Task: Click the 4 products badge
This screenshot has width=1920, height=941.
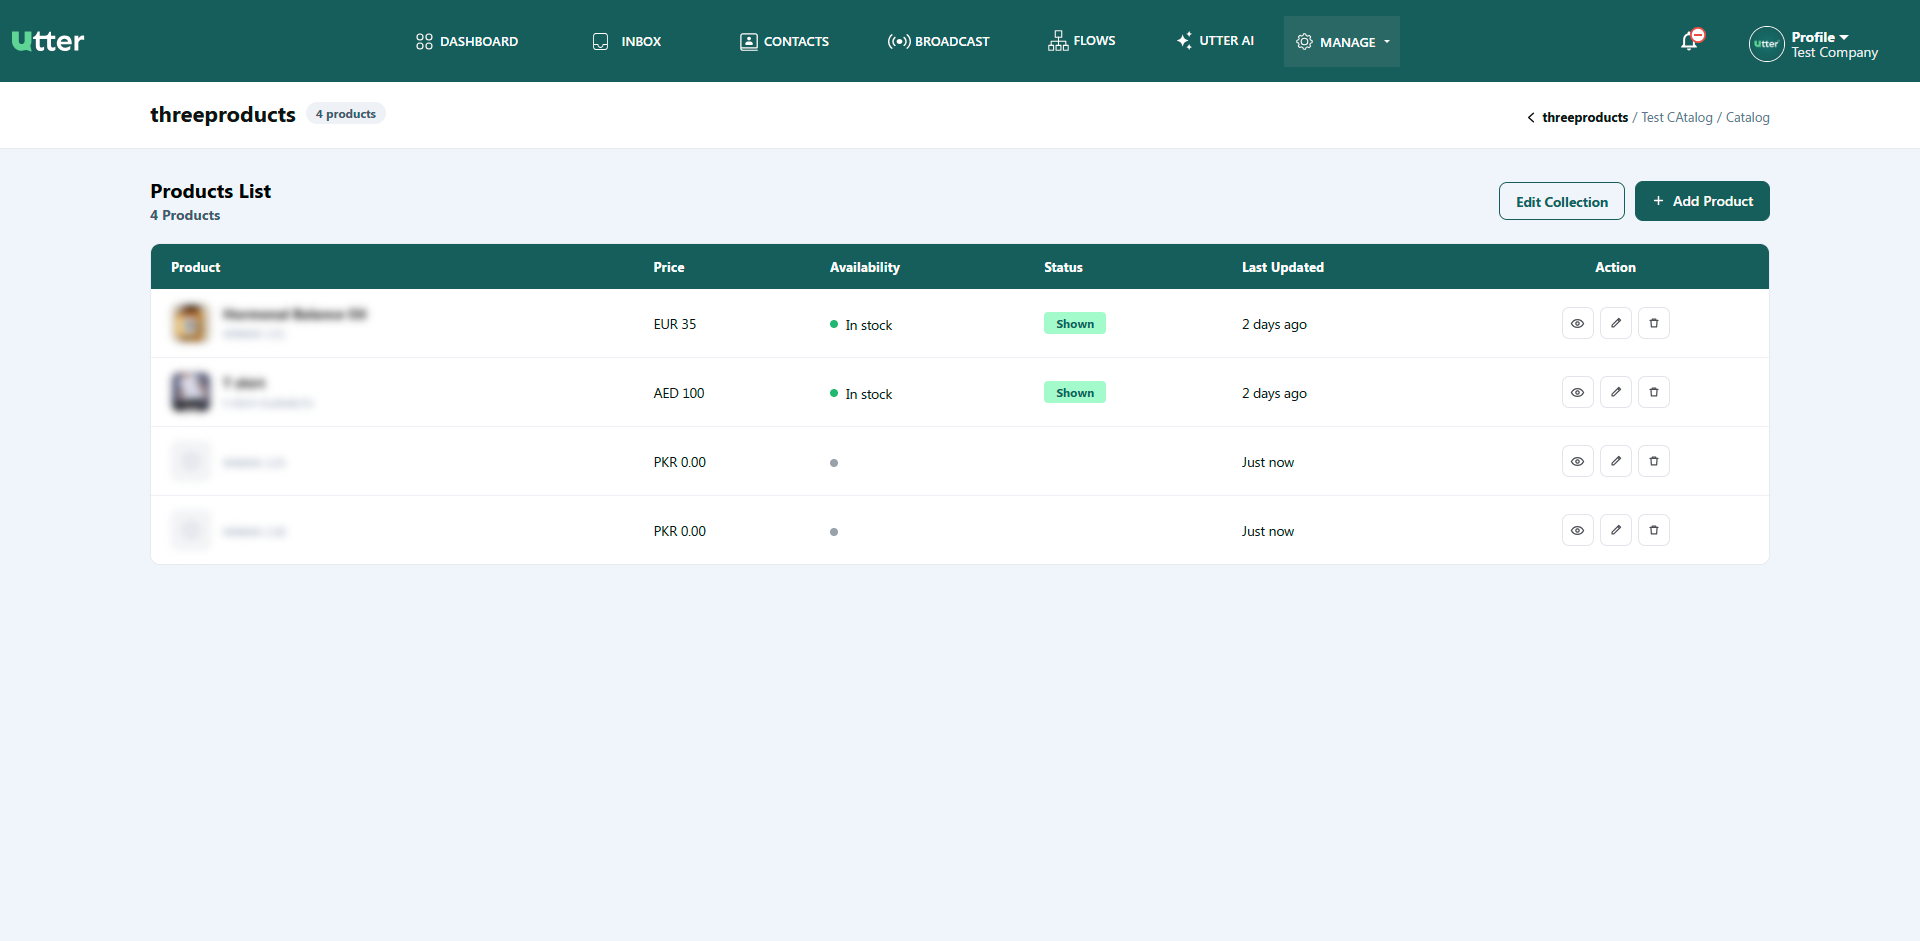Action: coord(346,114)
